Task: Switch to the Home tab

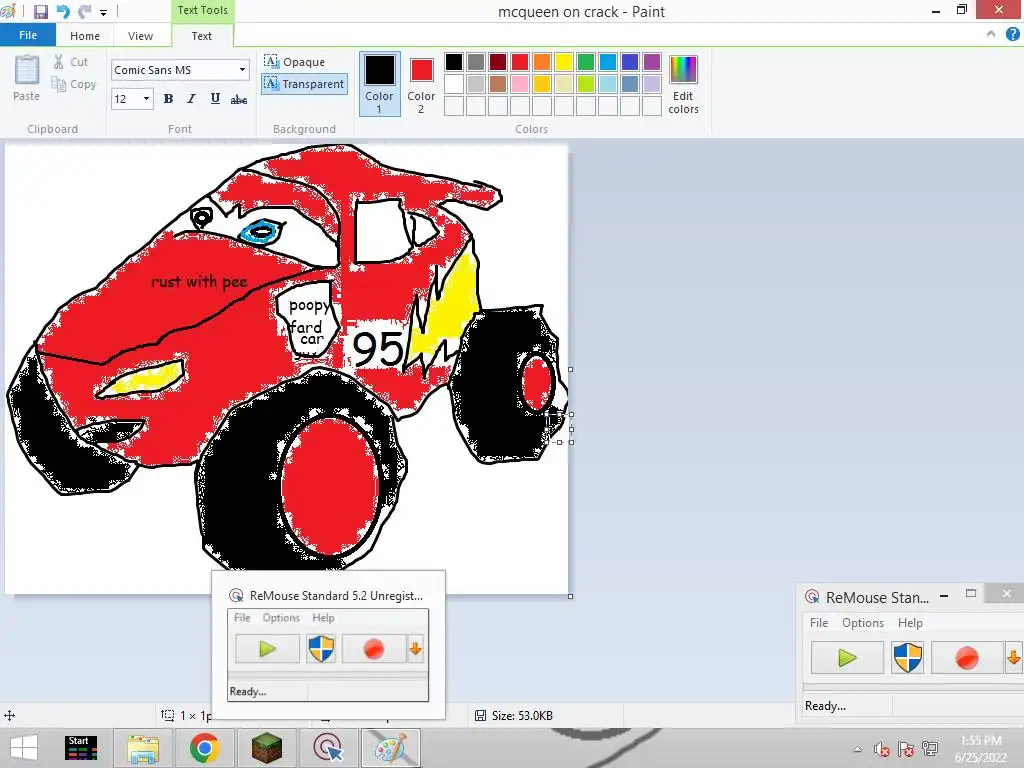Action: click(85, 36)
